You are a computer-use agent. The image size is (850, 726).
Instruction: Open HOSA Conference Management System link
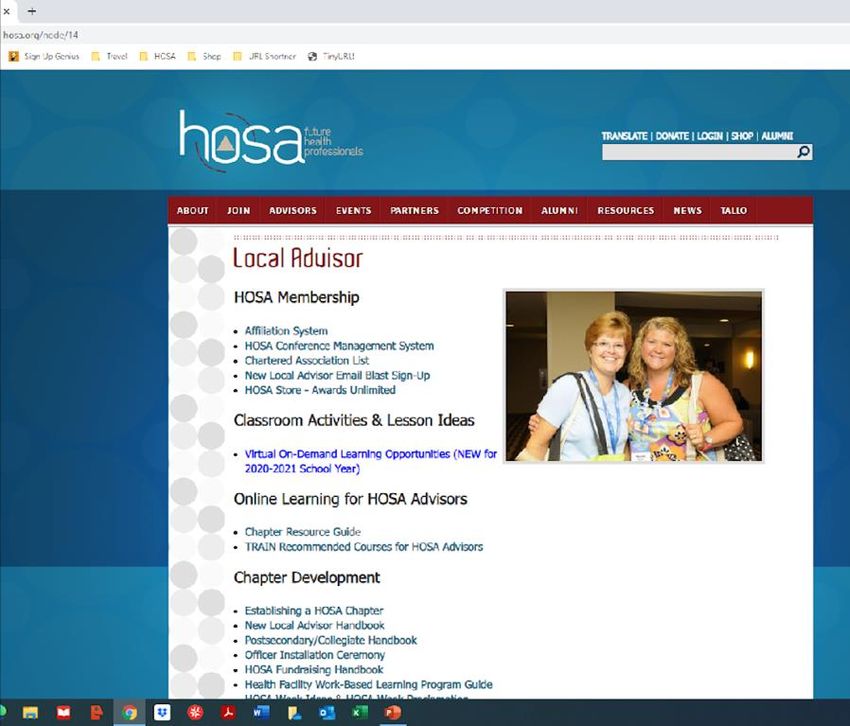[x=339, y=346]
